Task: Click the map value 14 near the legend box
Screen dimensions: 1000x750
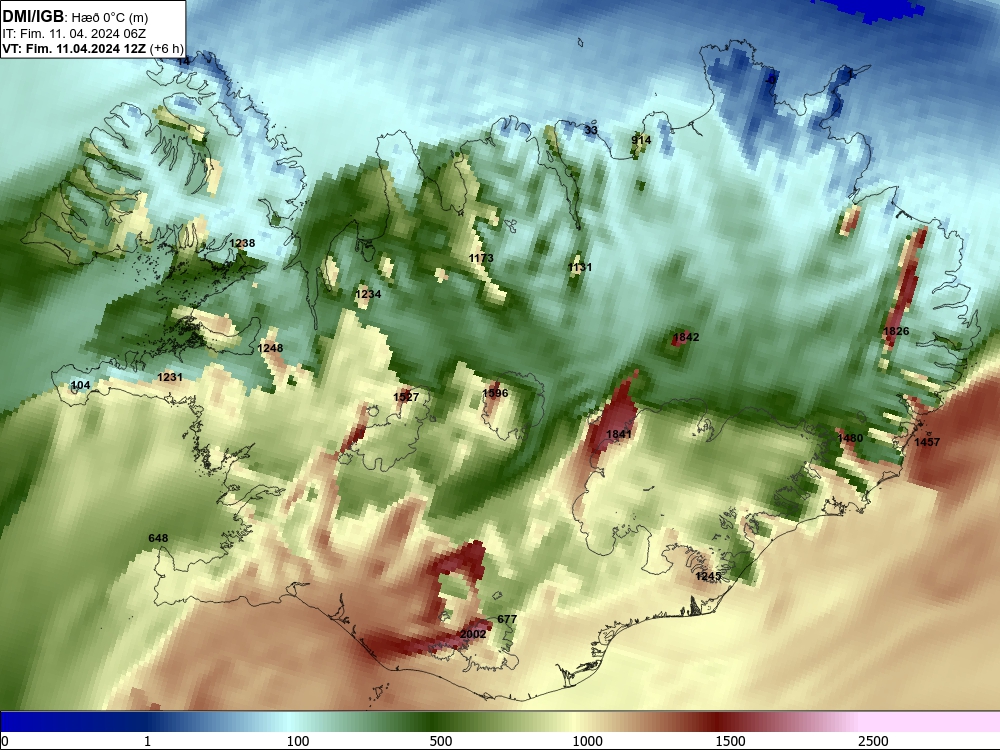Action: 184,62
